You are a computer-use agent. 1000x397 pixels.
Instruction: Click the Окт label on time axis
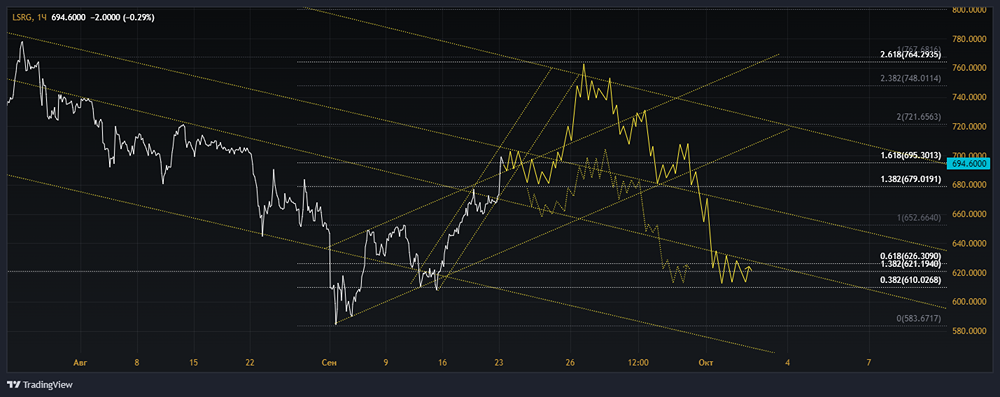click(x=705, y=363)
